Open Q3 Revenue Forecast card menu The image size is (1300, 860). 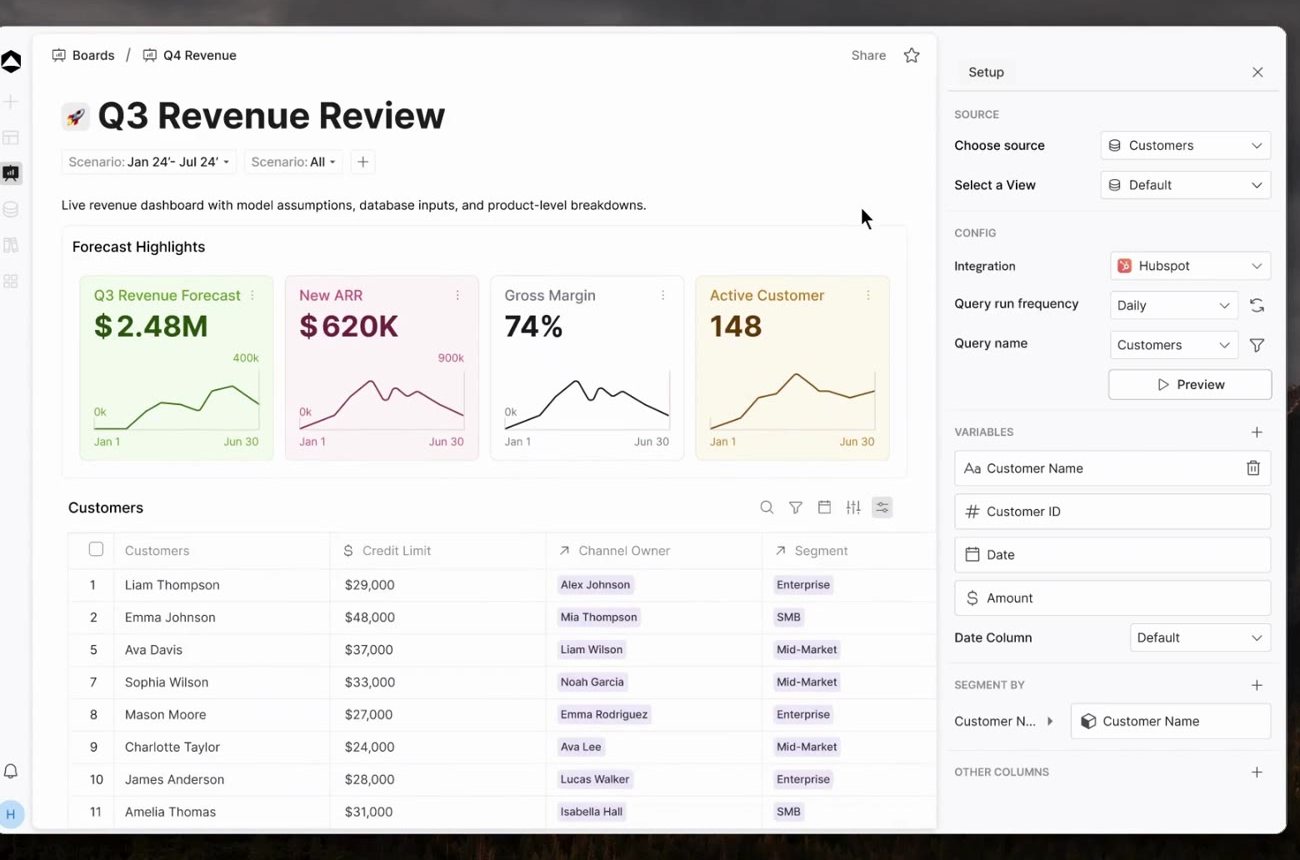point(252,295)
